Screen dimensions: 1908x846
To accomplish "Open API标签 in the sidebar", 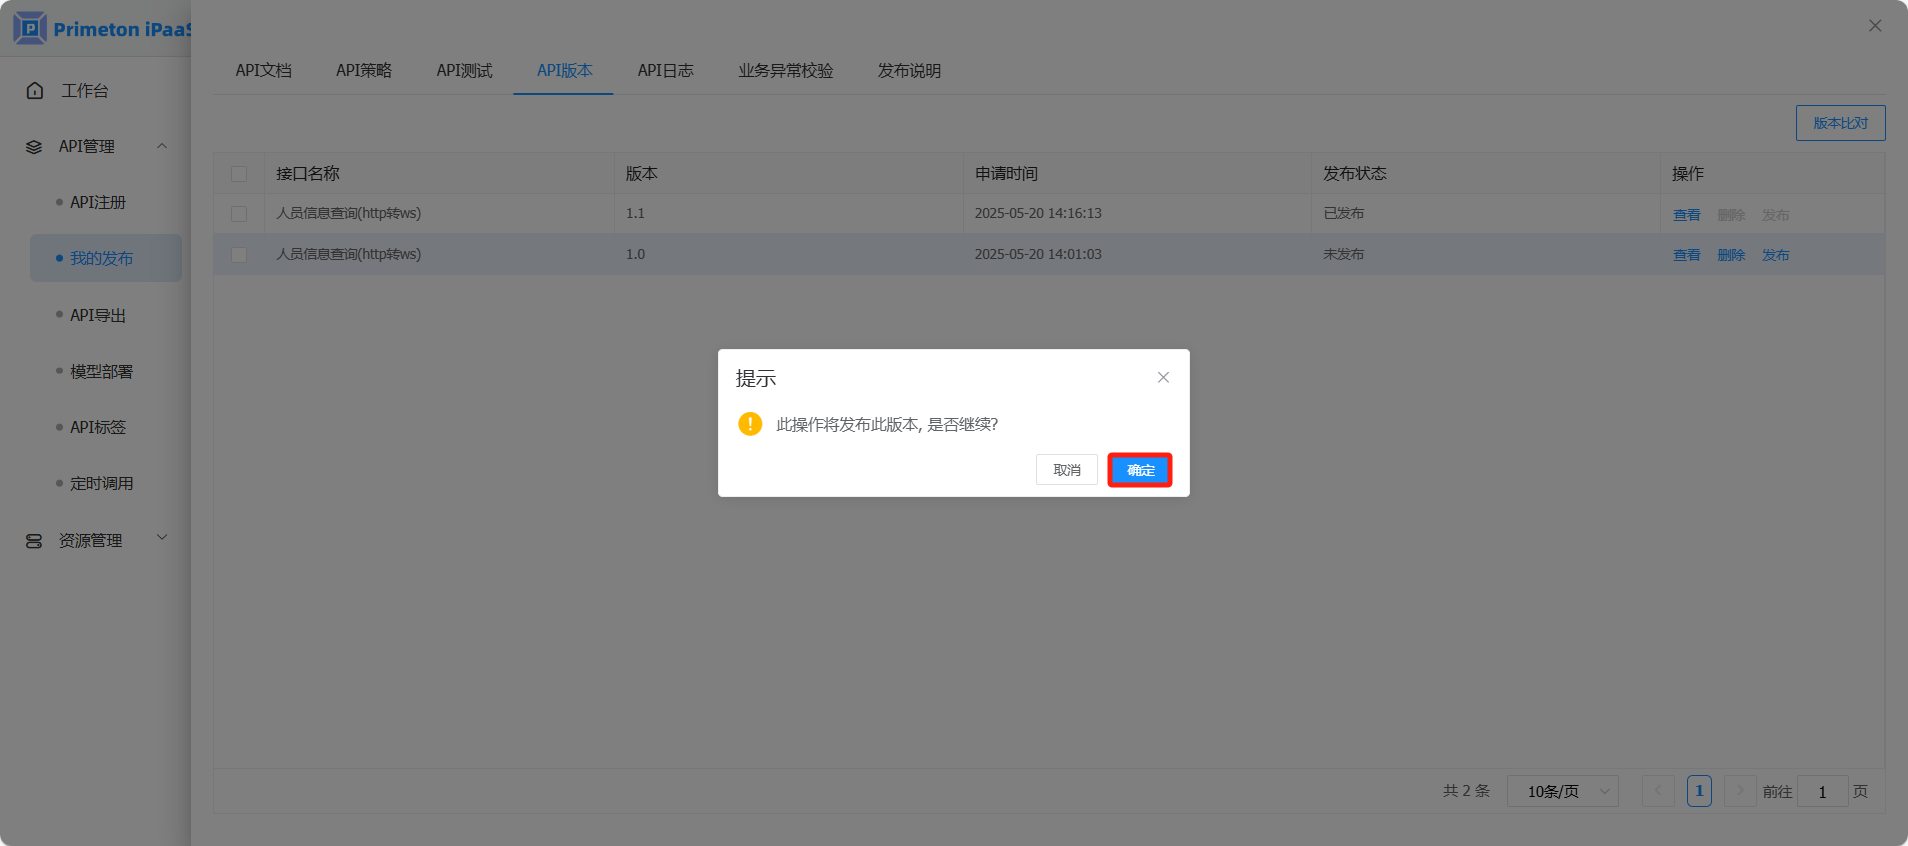I will click(x=98, y=427).
